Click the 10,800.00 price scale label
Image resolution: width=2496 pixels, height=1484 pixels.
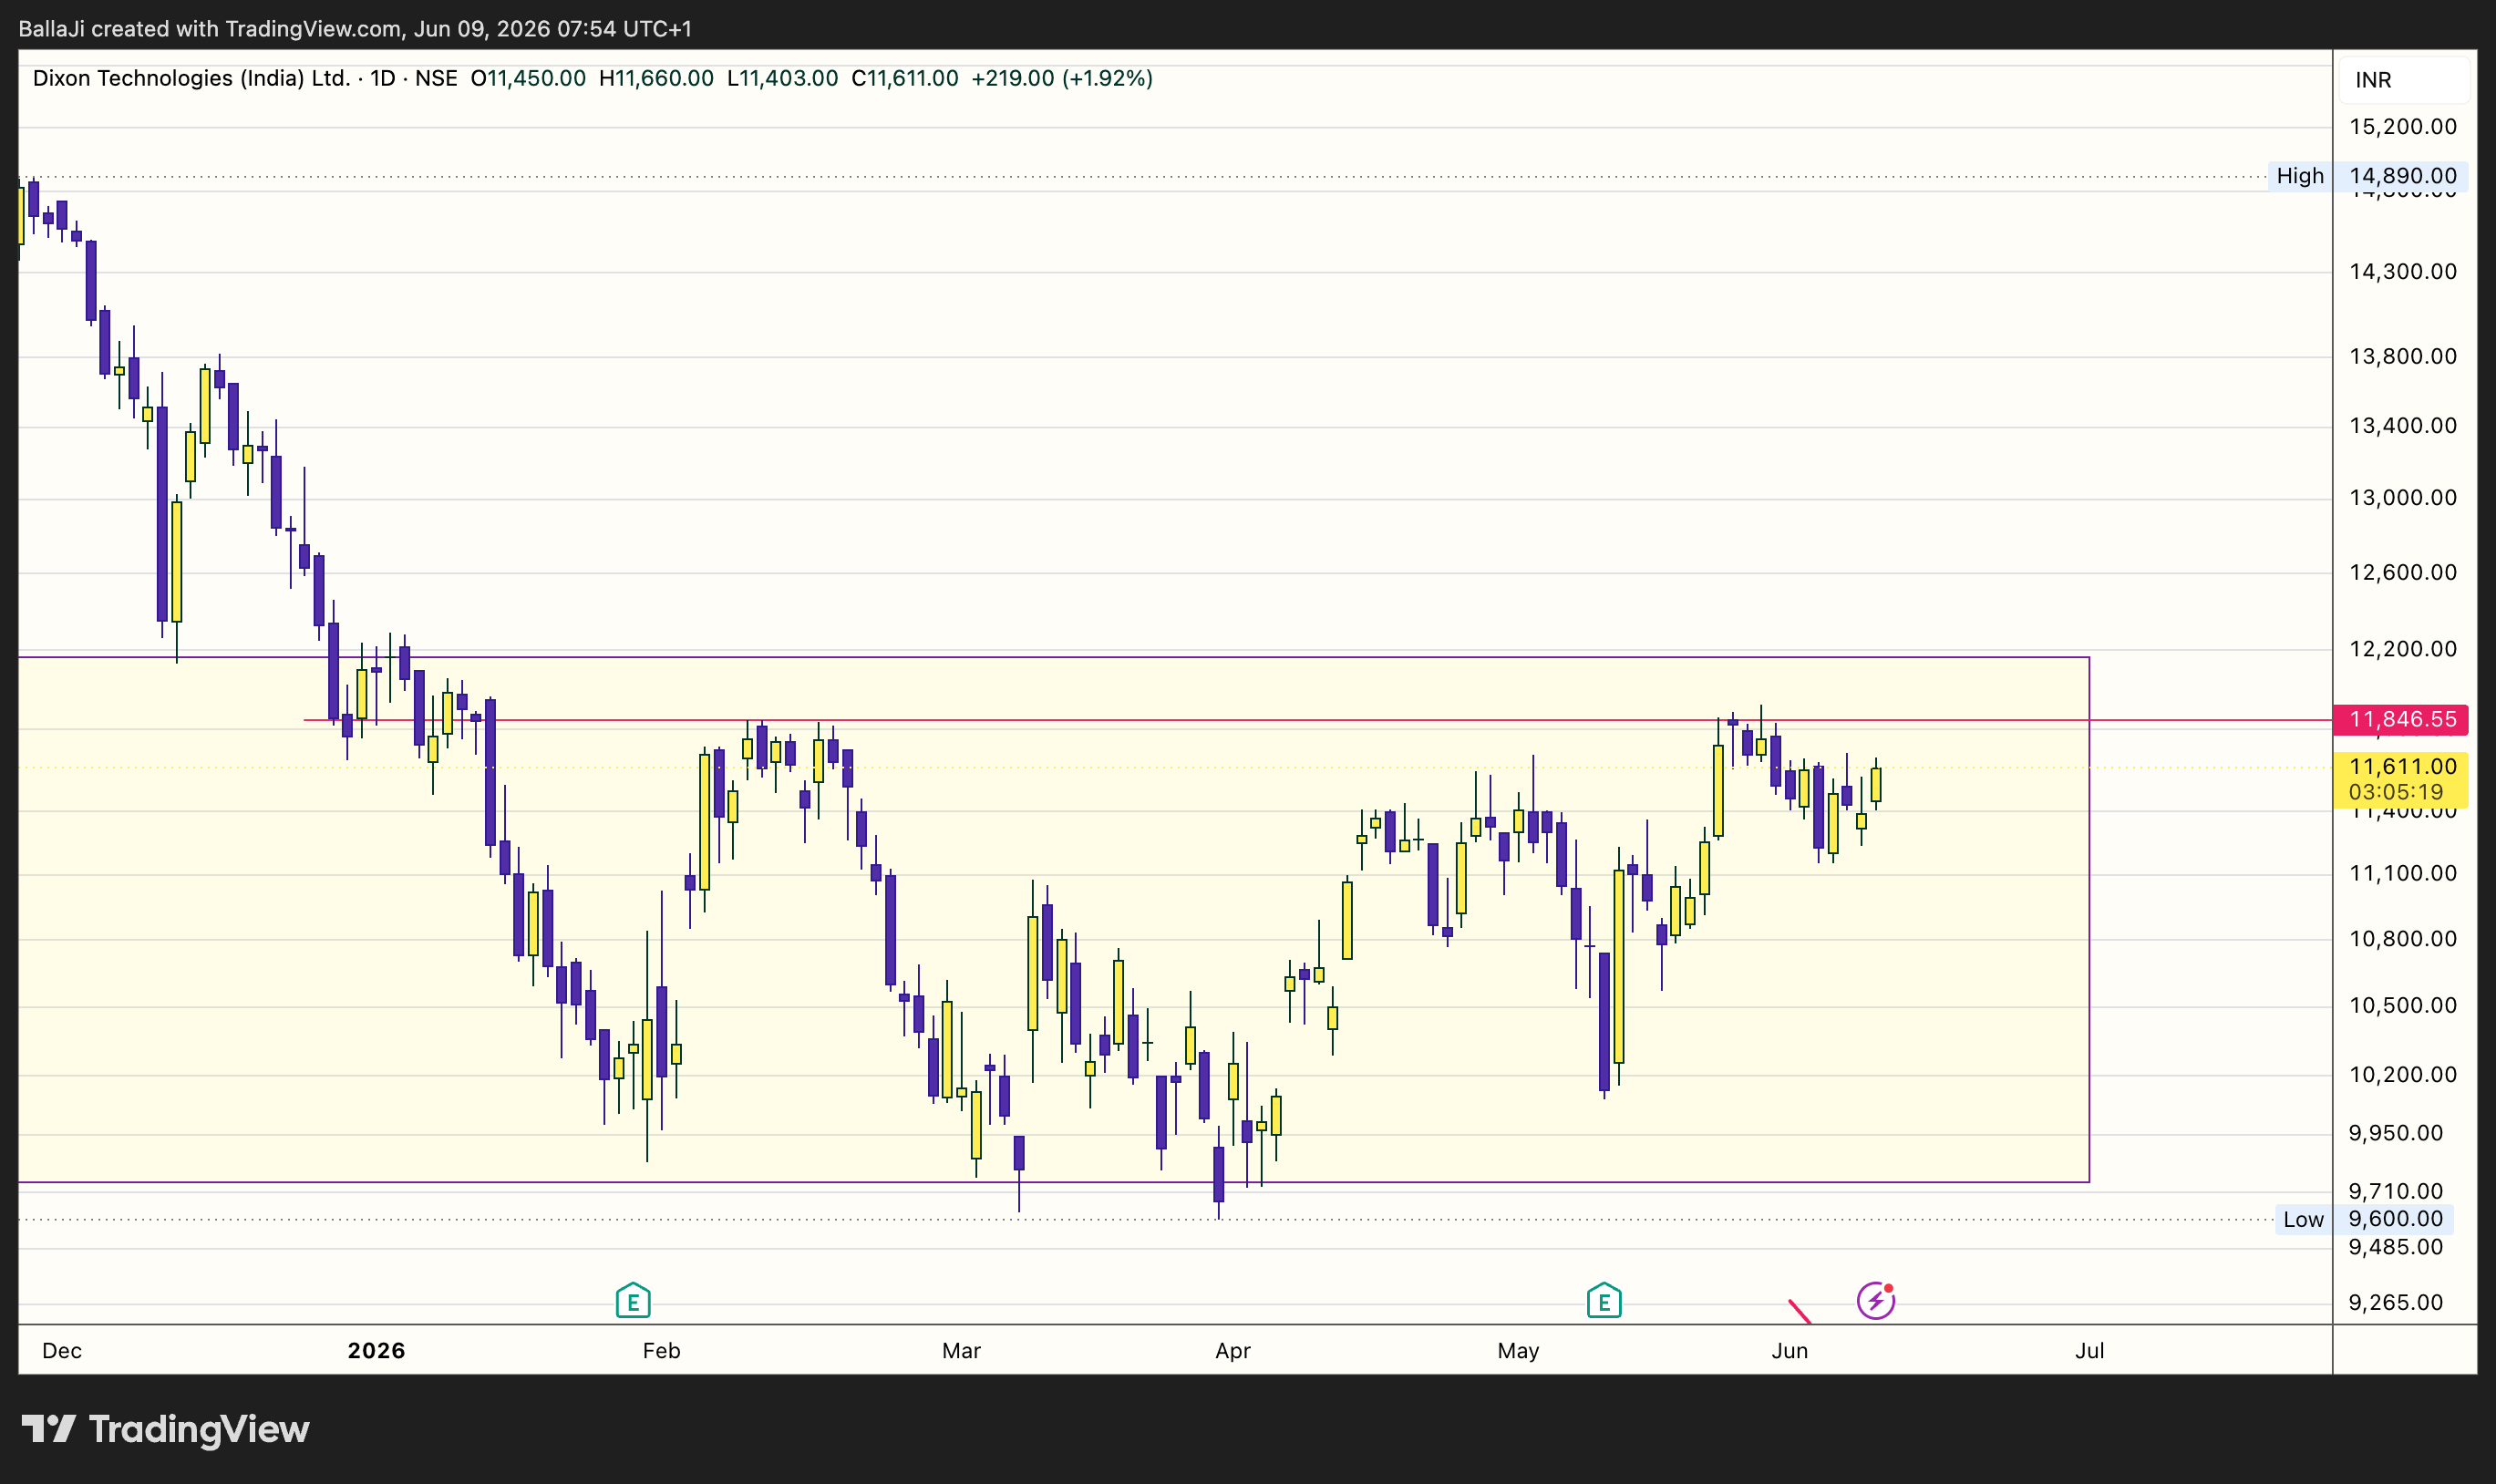[x=2402, y=939]
